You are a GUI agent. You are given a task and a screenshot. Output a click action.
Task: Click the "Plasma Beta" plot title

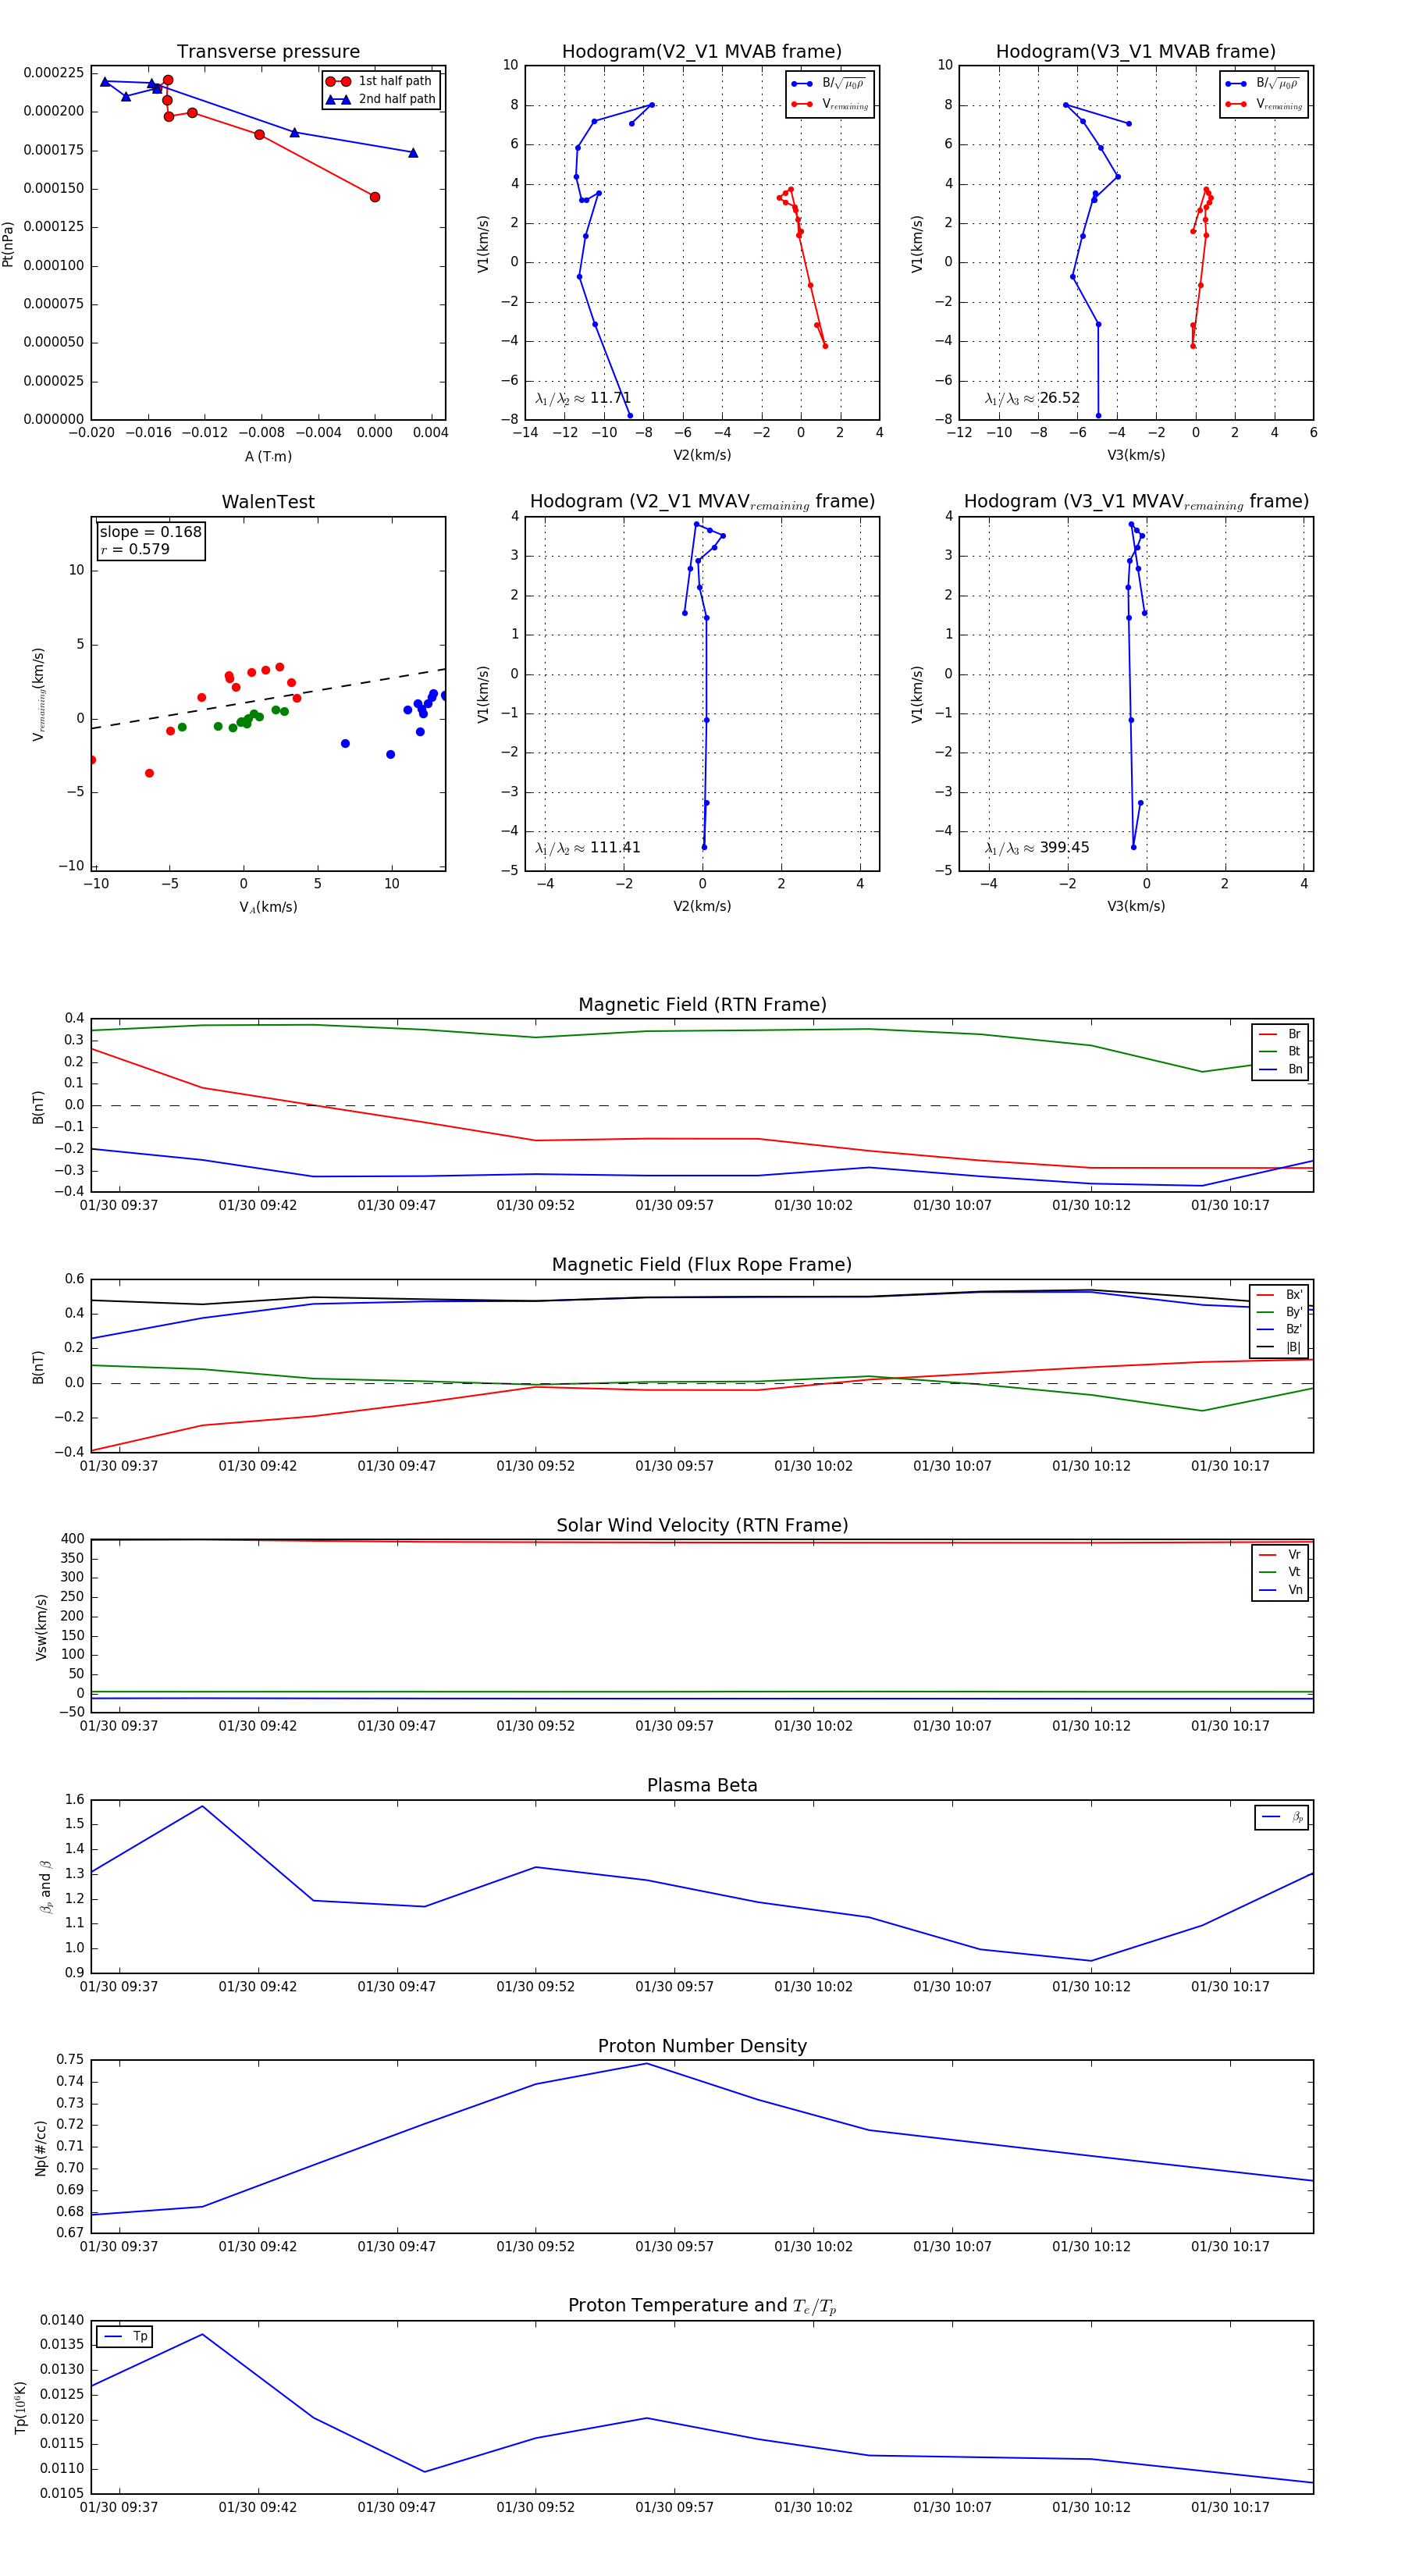(702, 1786)
